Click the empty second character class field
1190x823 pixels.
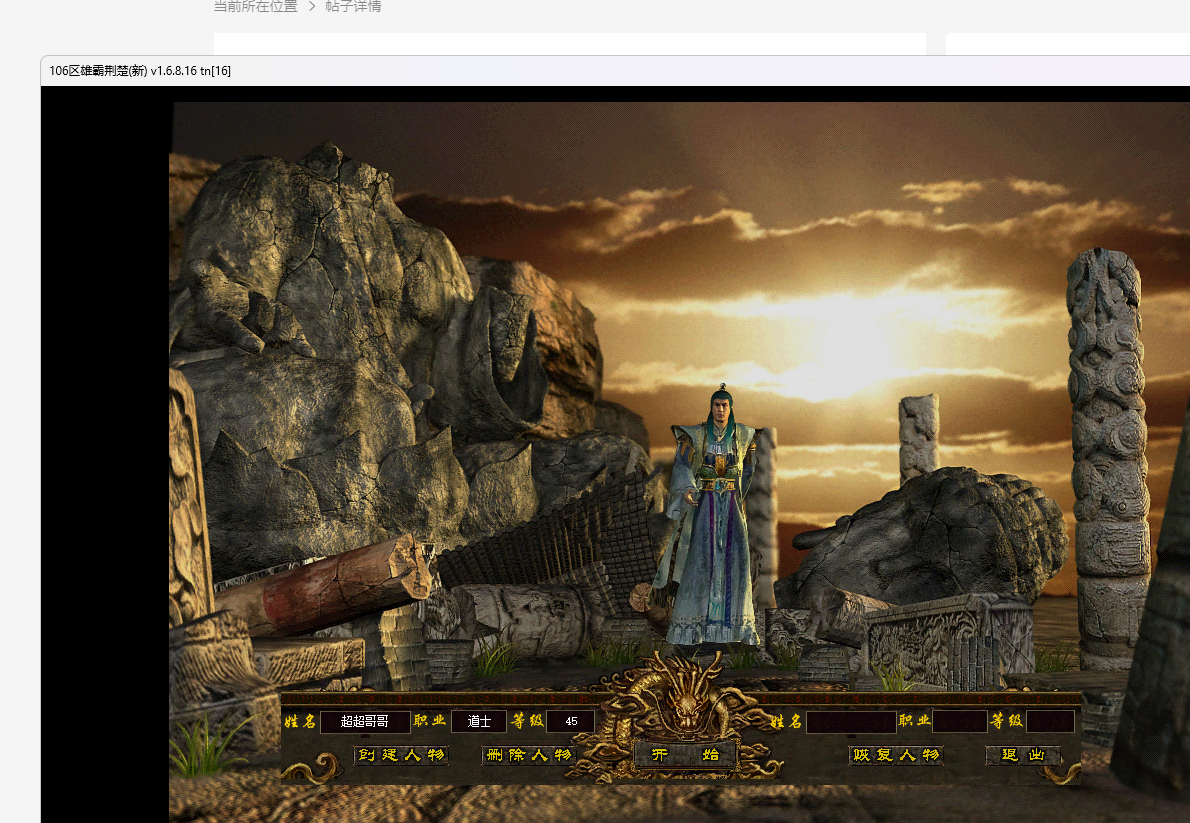959,721
